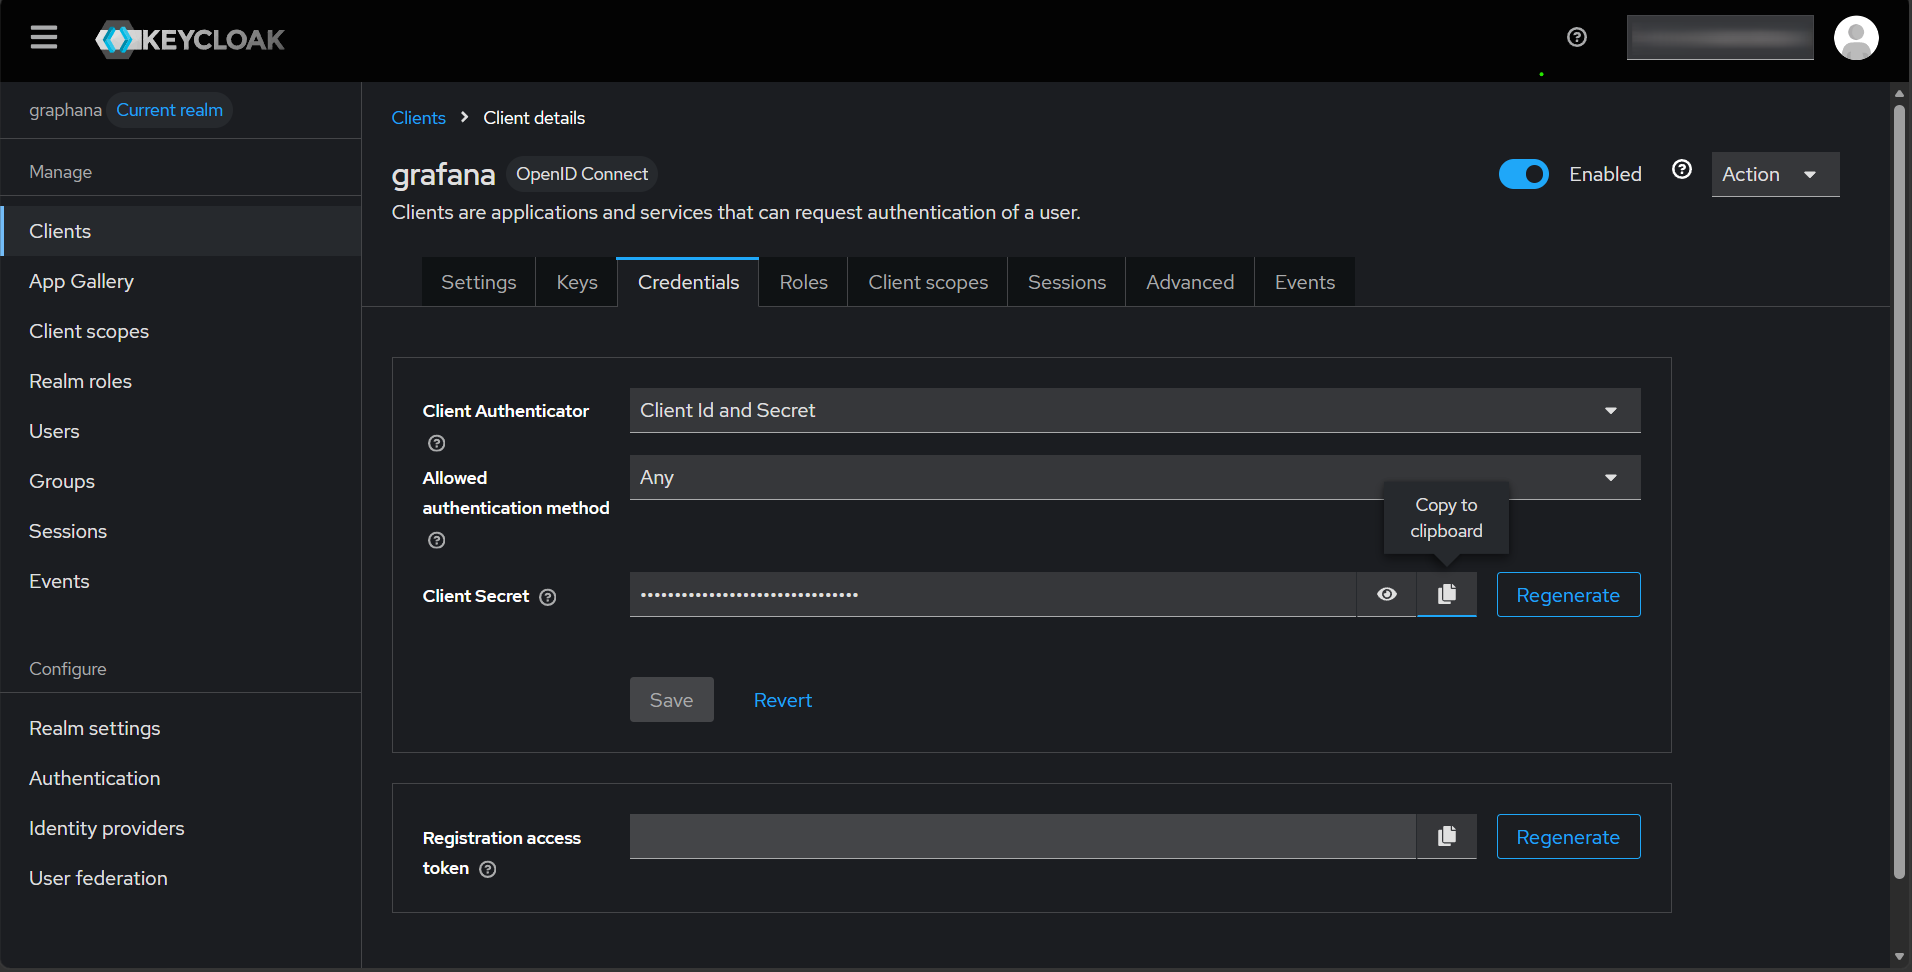Open the Action dropdown
The height and width of the screenshot is (972, 1912).
[1775, 174]
